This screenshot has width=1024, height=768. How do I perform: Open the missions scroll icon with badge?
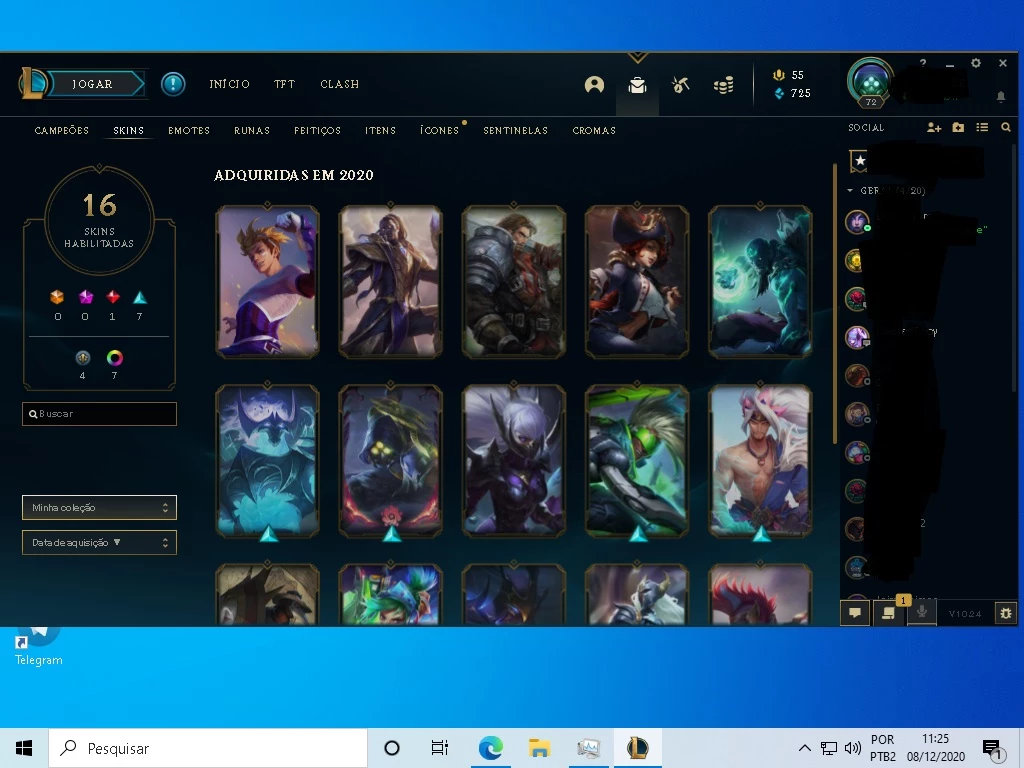(x=889, y=613)
